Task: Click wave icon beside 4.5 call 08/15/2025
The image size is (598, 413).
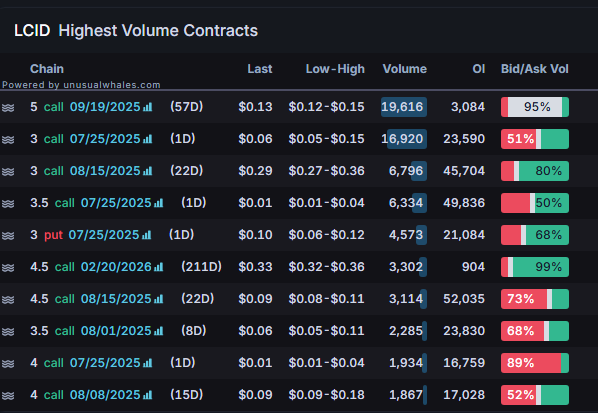Action: (8, 300)
